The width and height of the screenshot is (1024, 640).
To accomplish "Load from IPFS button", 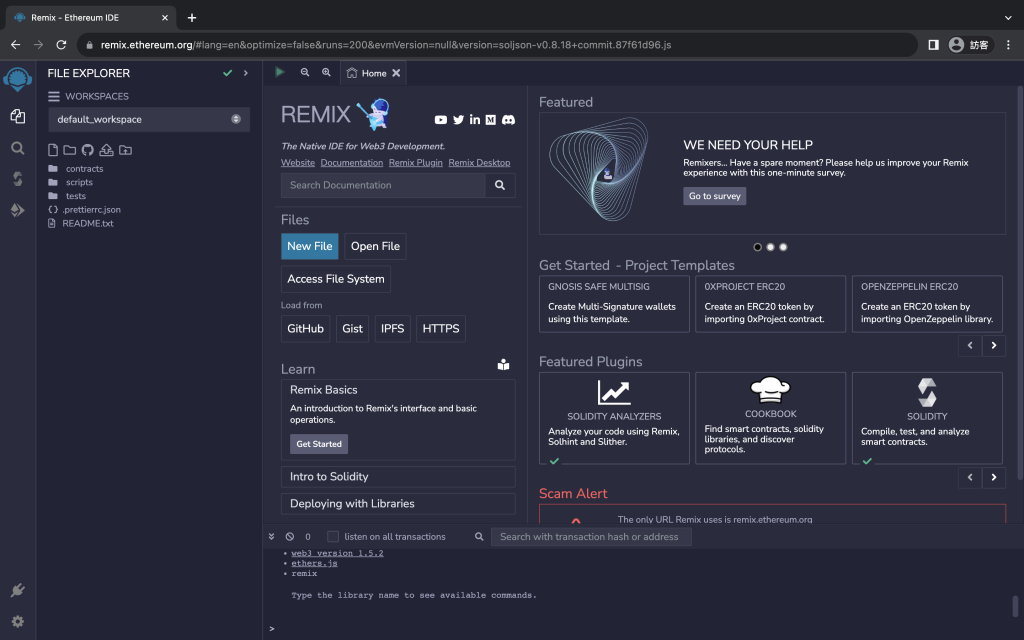I will coord(392,328).
